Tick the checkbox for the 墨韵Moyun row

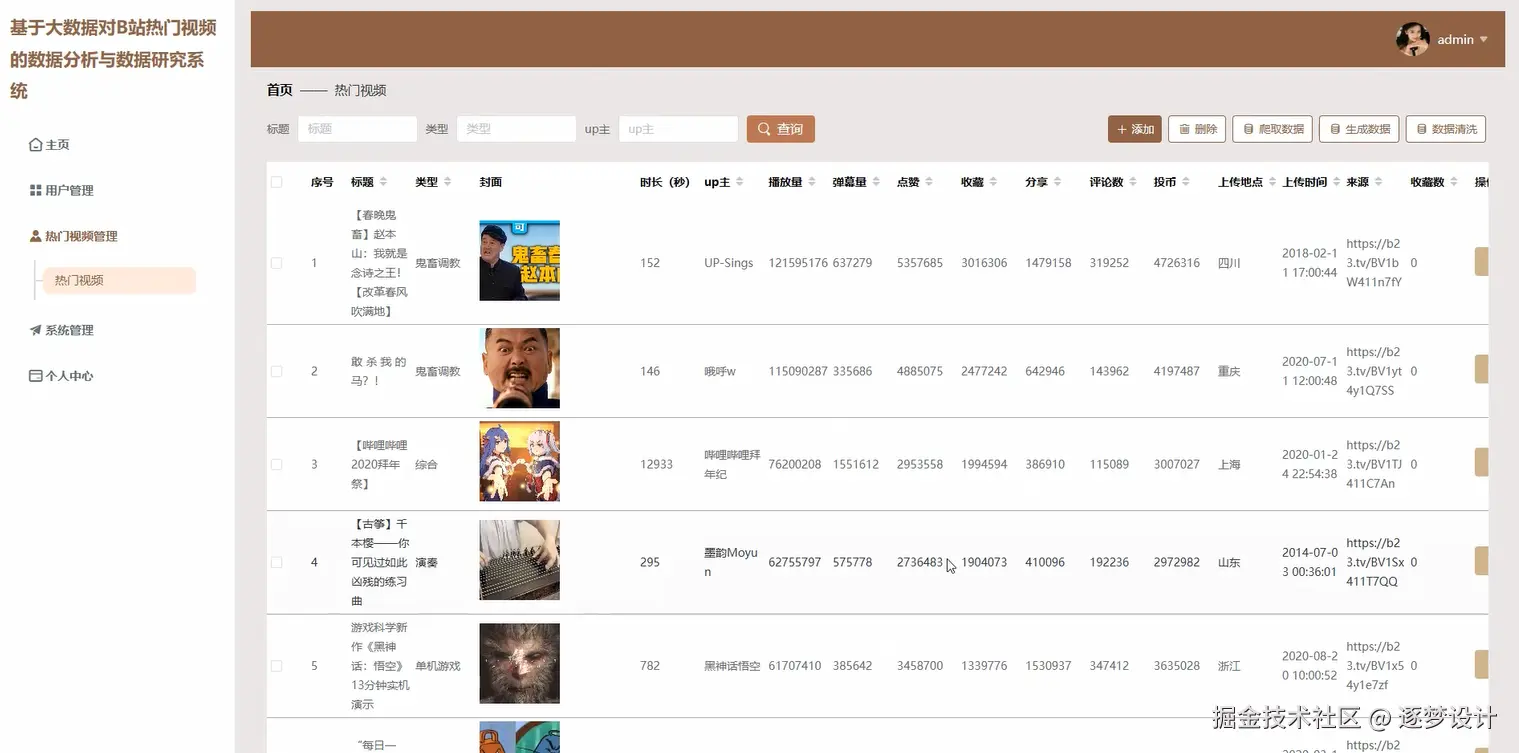[276, 562]
